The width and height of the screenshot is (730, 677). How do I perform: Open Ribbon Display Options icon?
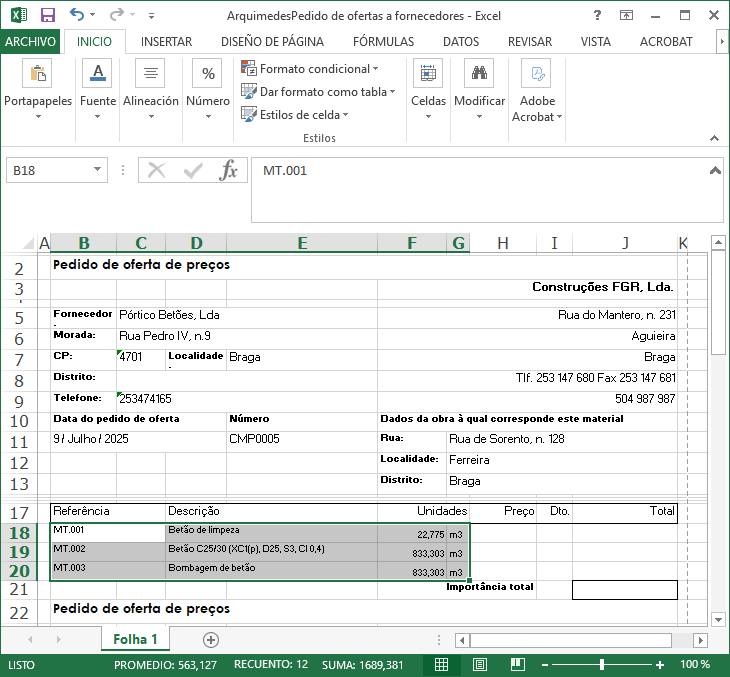[x=626, y=15]
